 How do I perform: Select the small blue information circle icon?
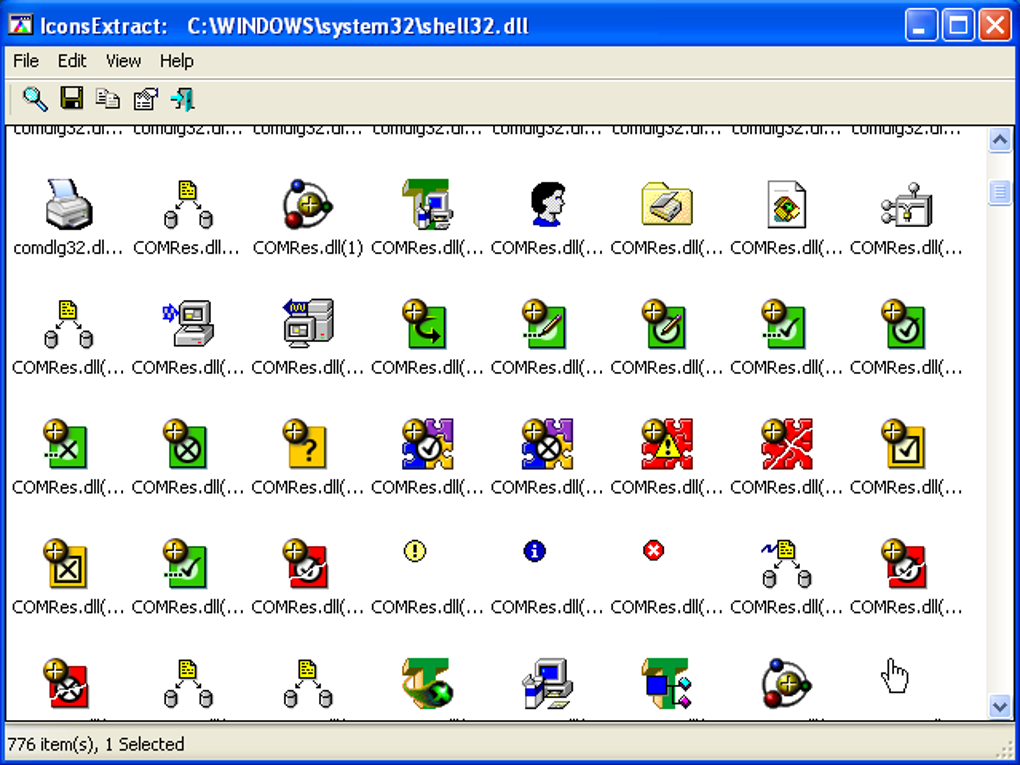[534, 552]
